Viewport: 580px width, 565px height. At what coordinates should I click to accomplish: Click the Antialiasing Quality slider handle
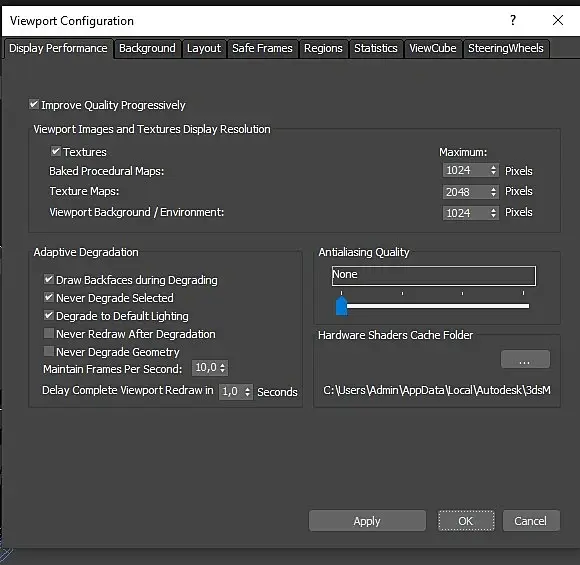click(341, 306)
